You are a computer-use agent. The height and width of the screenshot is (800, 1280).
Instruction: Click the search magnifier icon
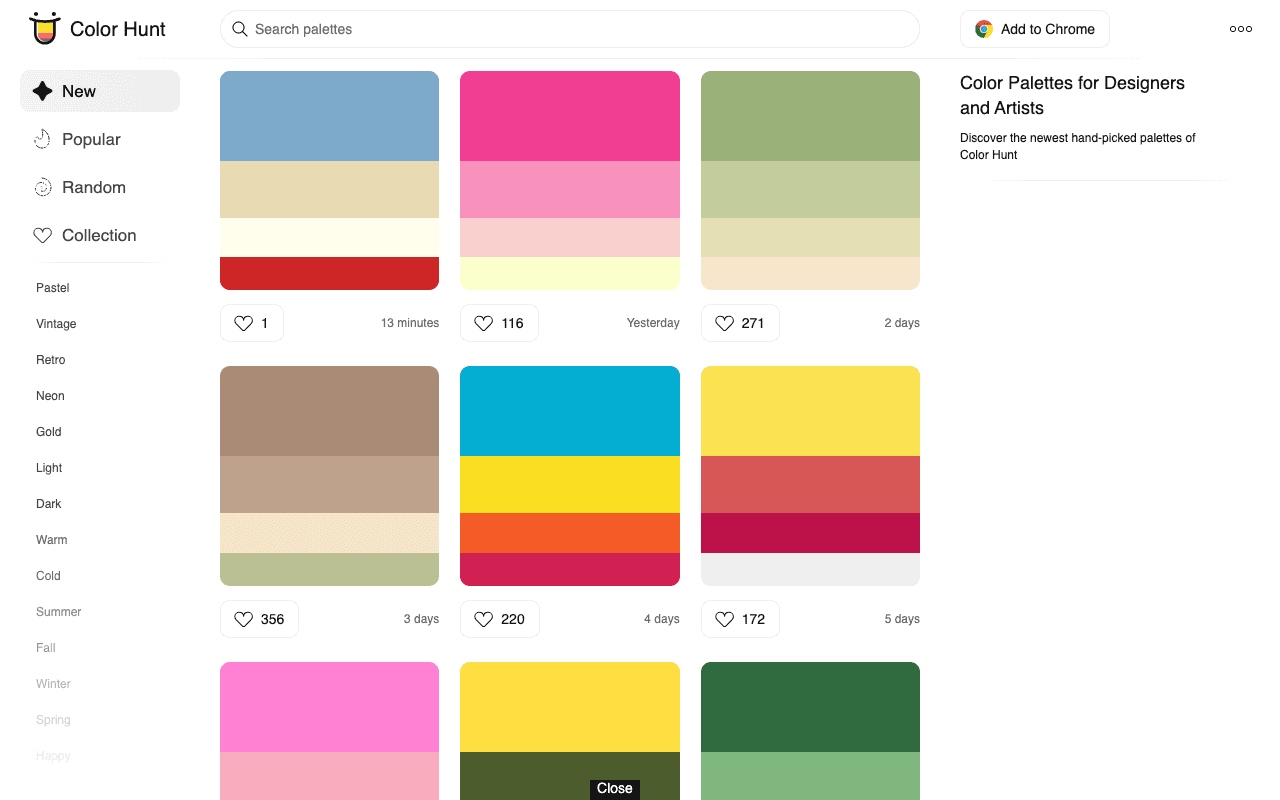pos(240,29)
